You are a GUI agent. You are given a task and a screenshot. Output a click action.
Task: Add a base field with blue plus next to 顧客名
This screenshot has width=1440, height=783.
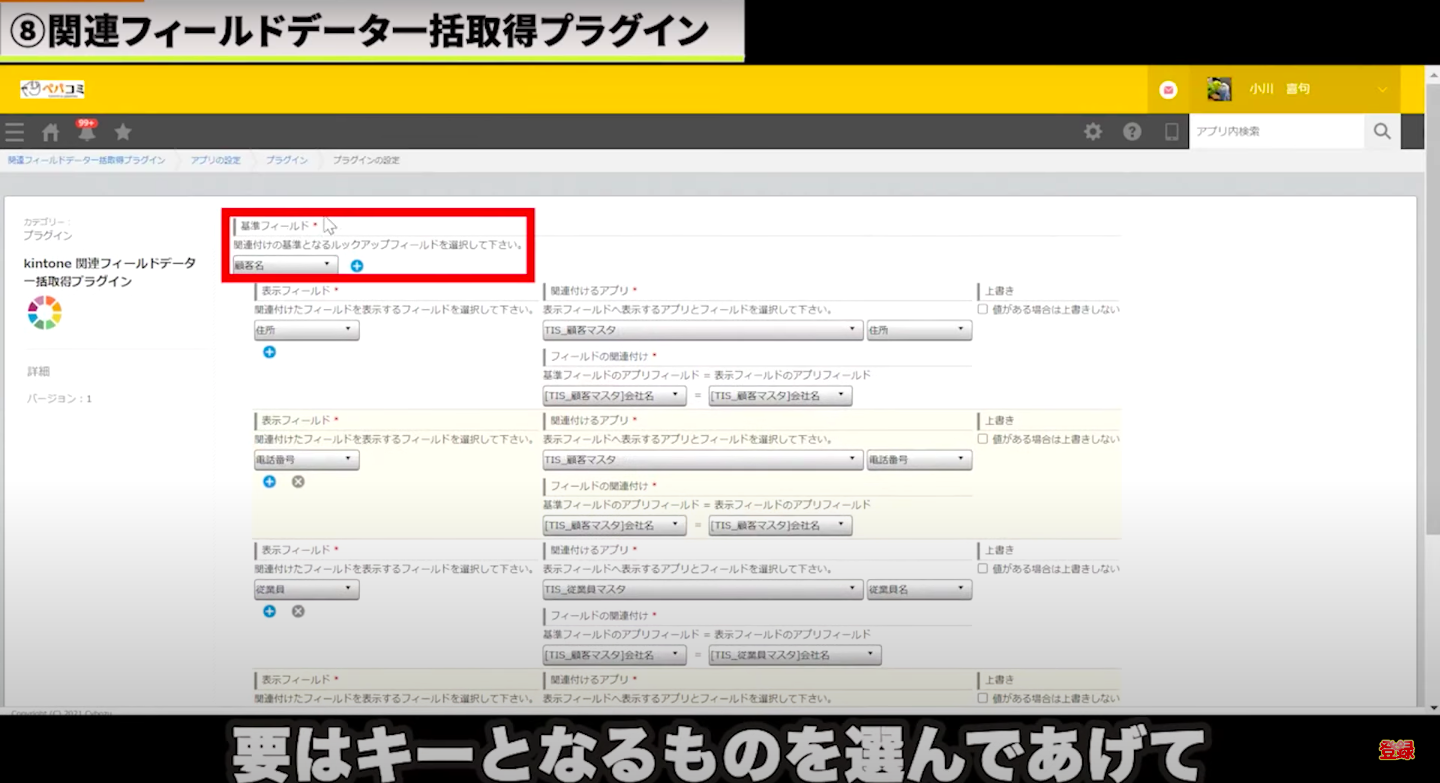point(357,266)
